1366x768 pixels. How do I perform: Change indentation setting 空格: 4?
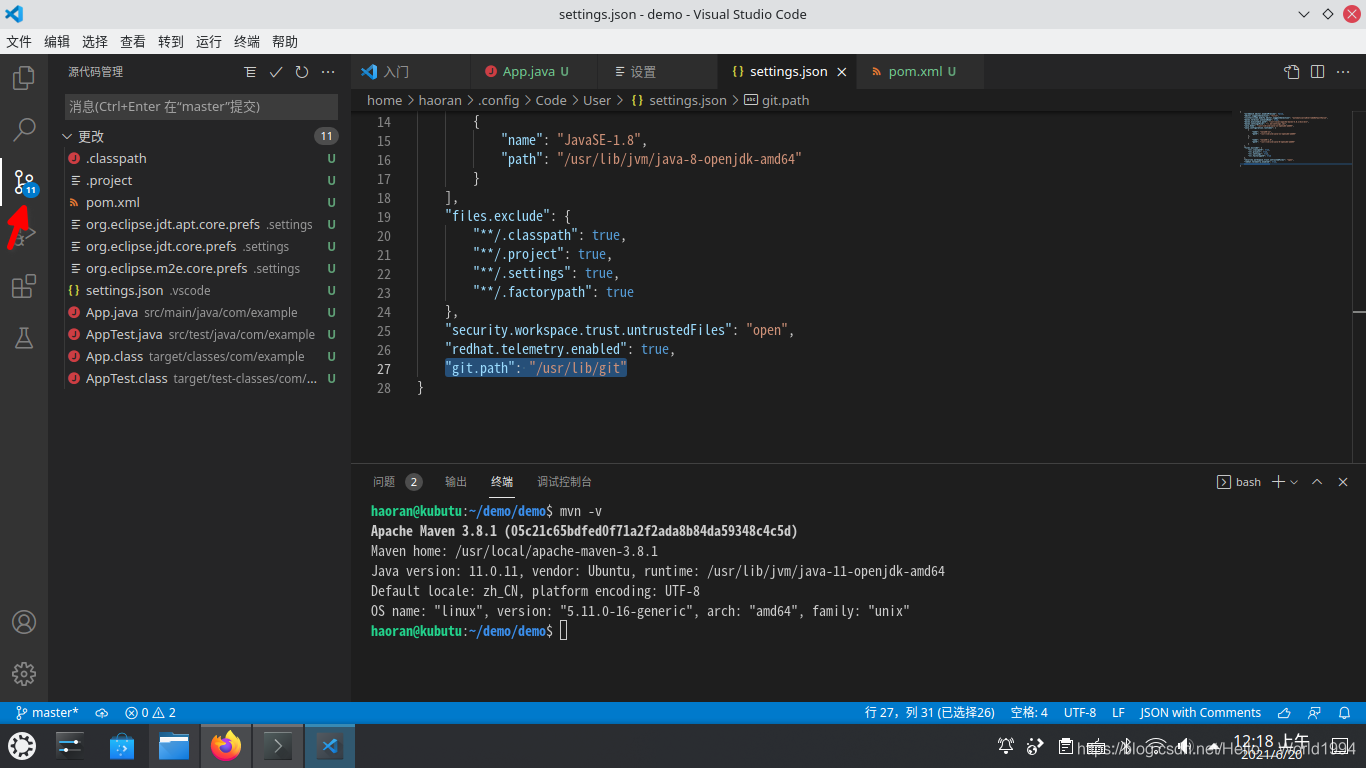1029,713
